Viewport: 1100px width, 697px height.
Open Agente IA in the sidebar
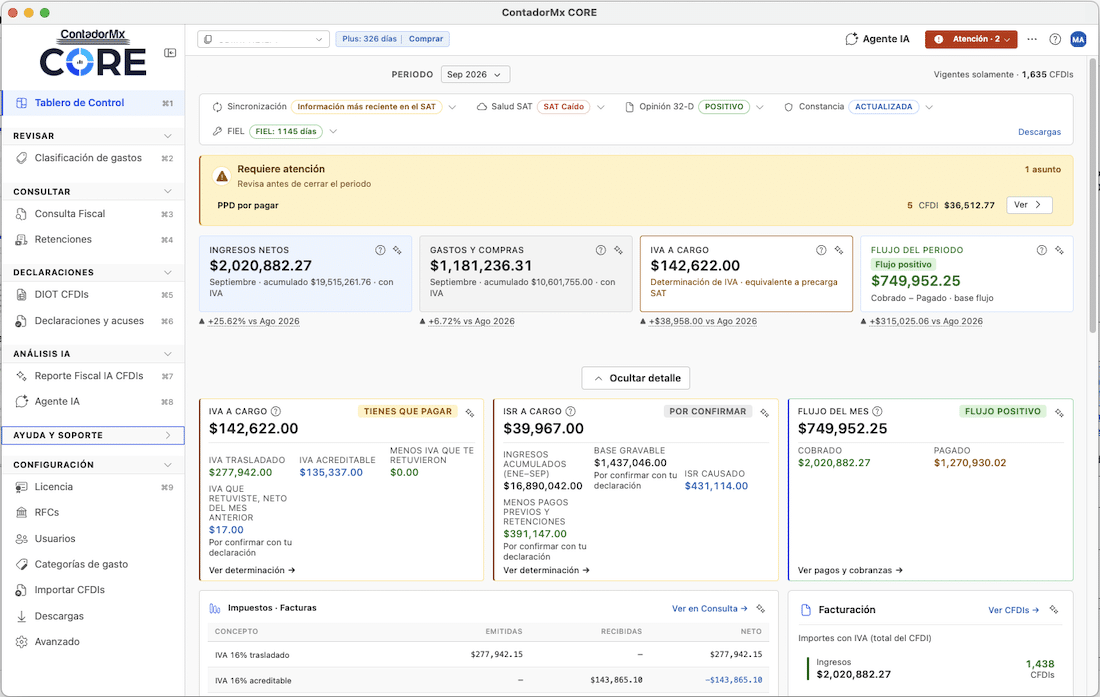click(93, 402)
